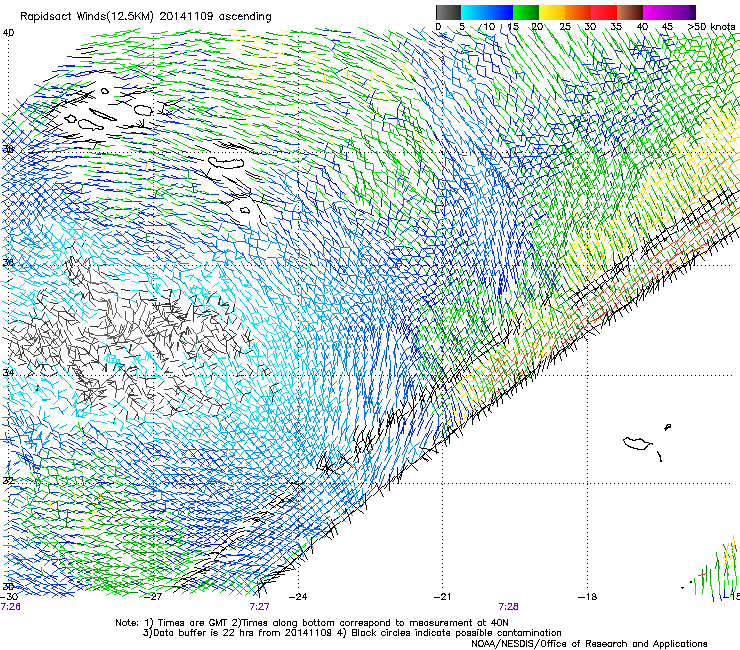Click the purple '7:27' time label
The width and height of the screenshot is (740, 650).
tap(260, 607)
